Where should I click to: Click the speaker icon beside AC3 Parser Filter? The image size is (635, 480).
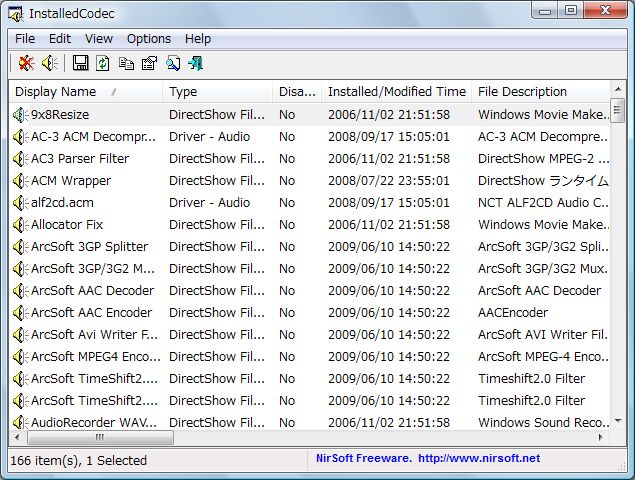point(20,159)
